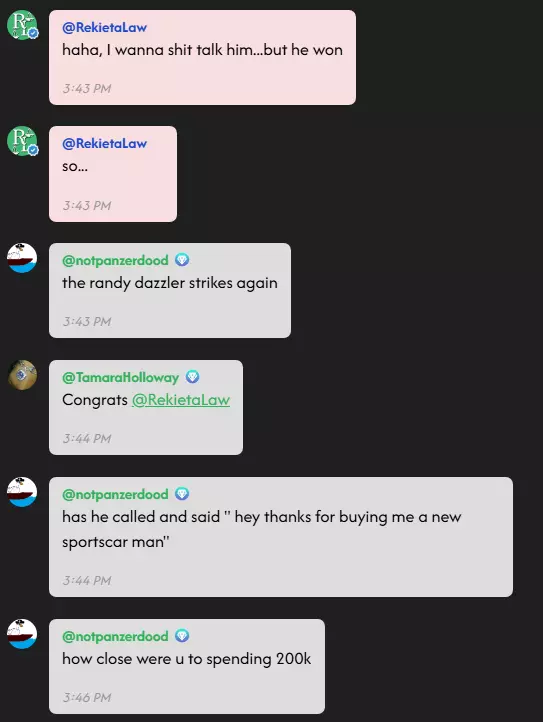This screenshot has width=543, height=722.
Task: Click RekietaLaw avatar beside 'so...' message
Action: [x=22, y=141]
